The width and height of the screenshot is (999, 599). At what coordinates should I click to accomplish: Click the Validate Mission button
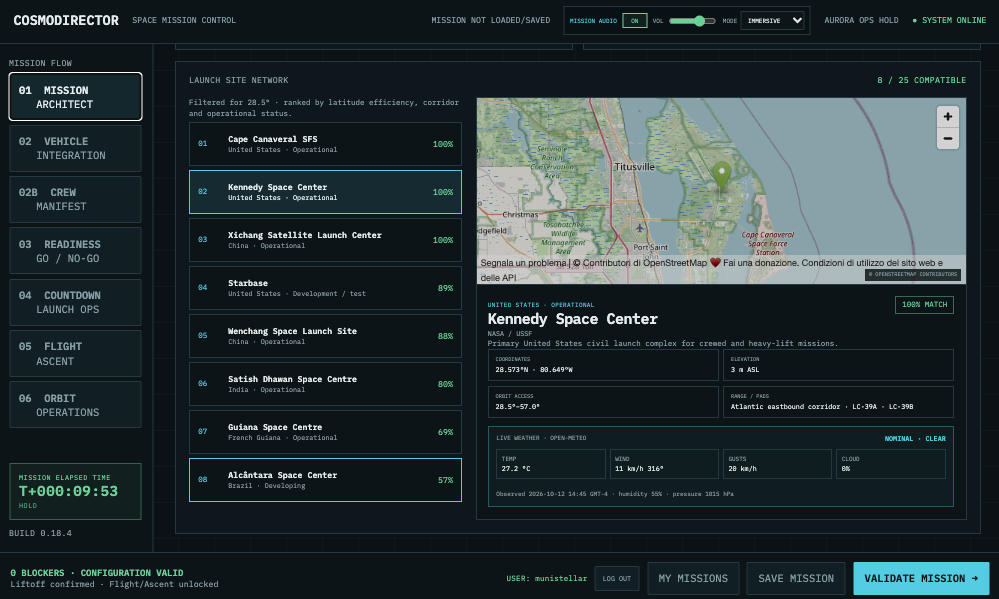pos(921,579)
